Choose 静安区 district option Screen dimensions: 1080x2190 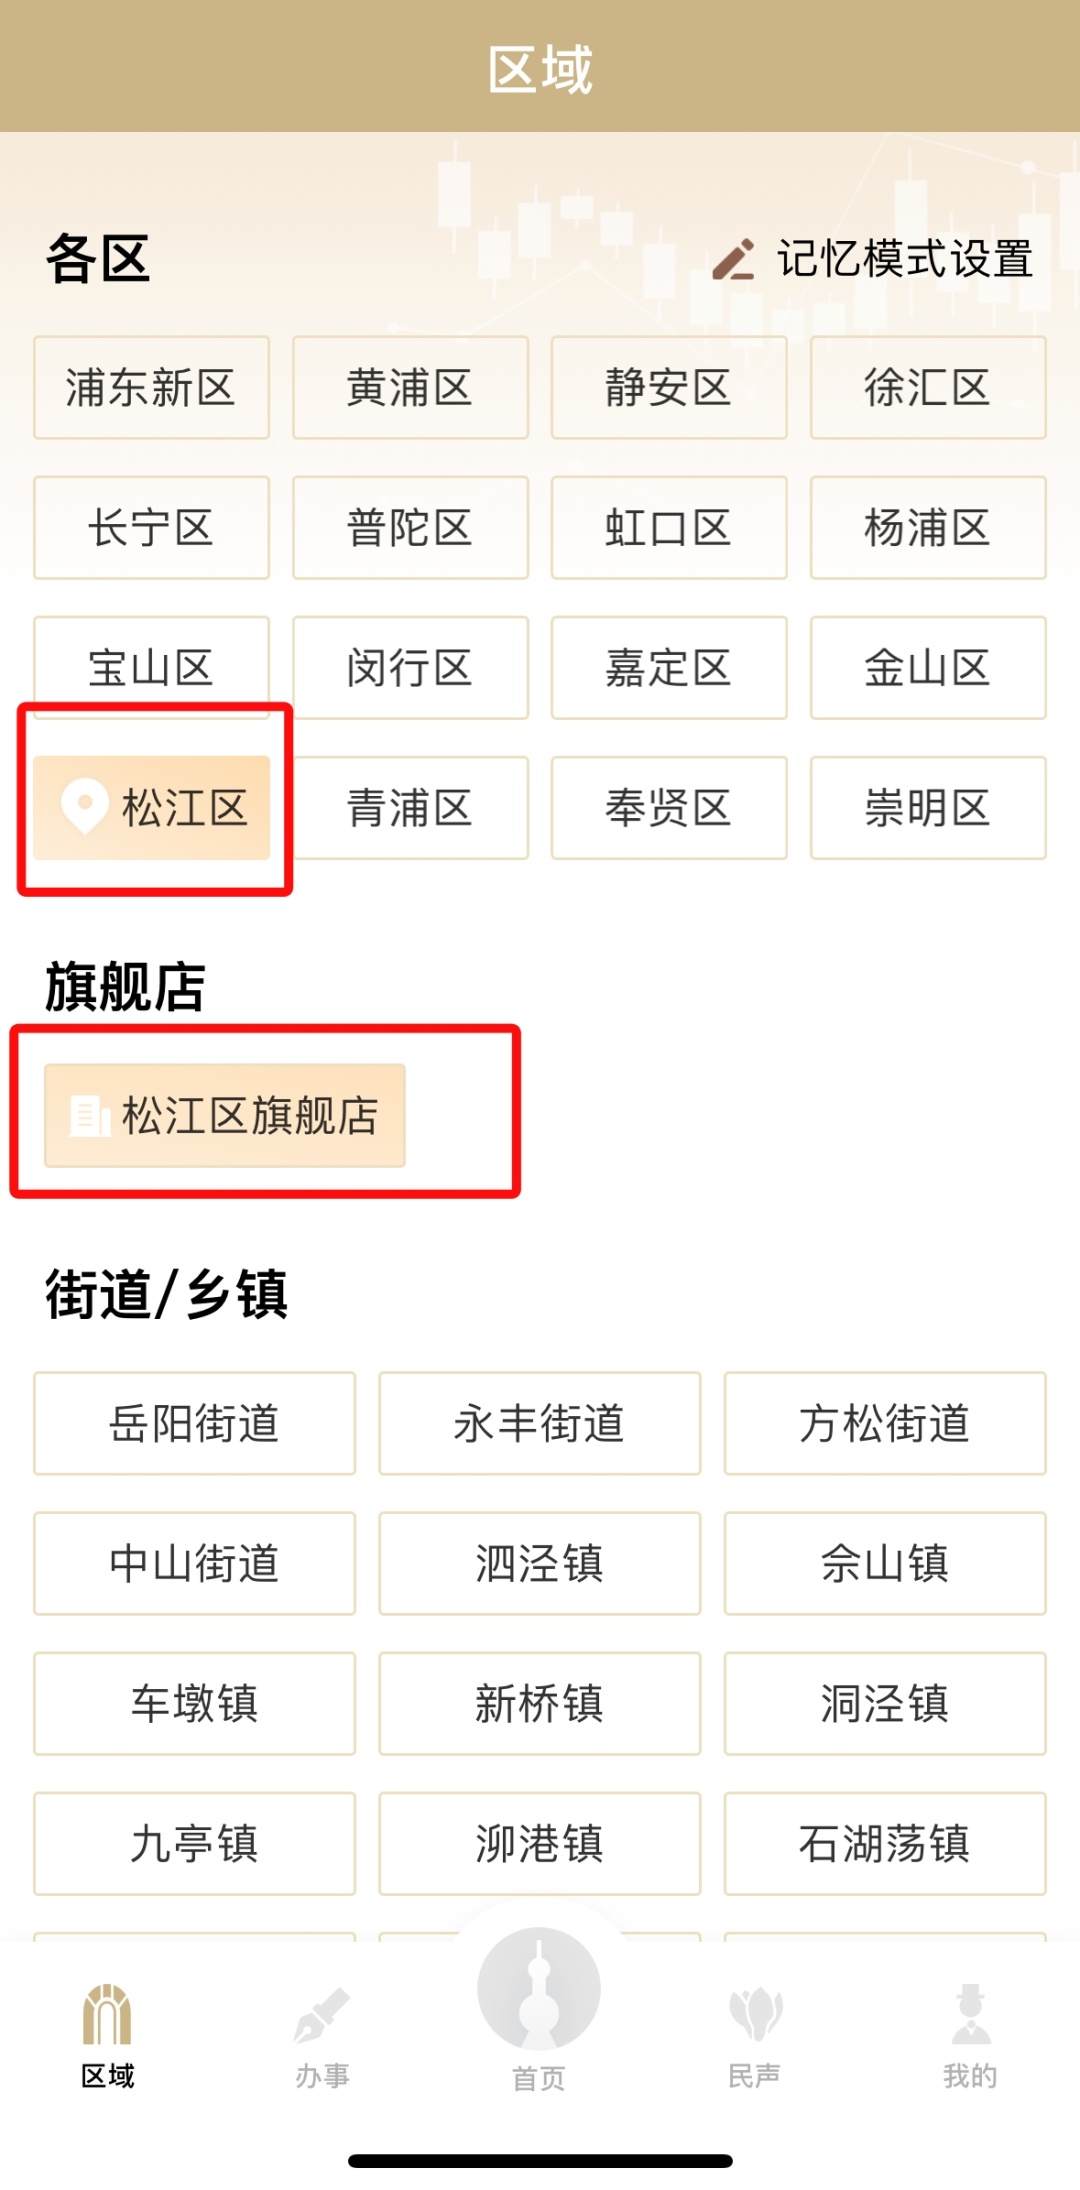click(669, 388)
